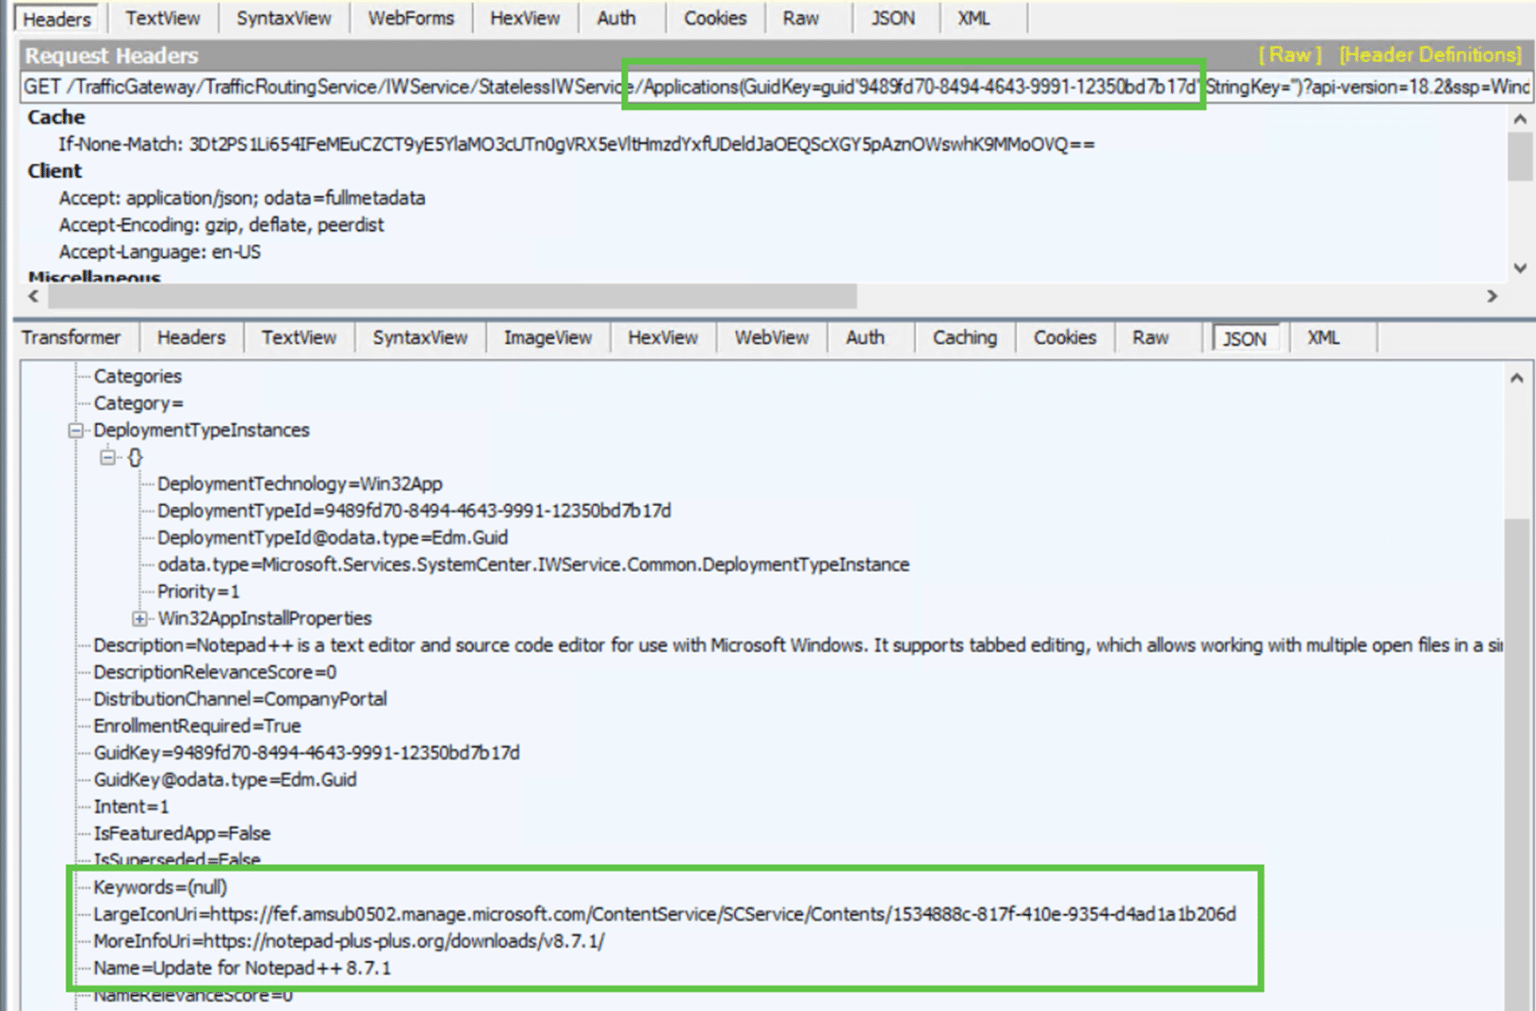Open the Cookies tab in request inspector
1536x1011 pixels.
pyautogui.click(x=714, y=17)
